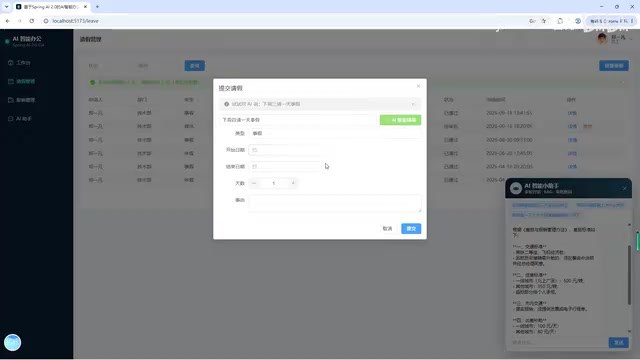This screenshot has width=640, height=360.
Task: Open the tab search dropdown arrow
Action: (x=7, y=7)
